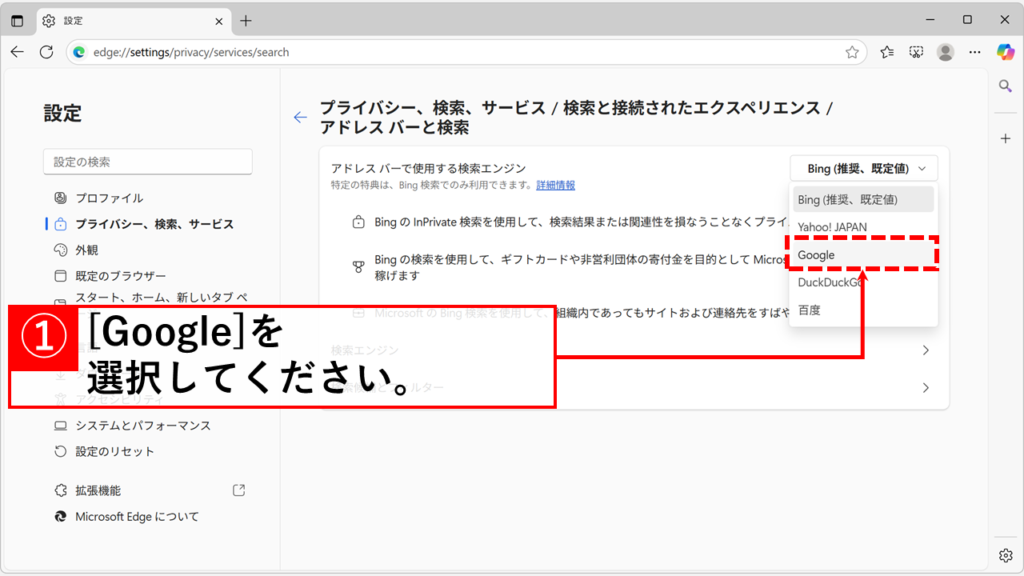
Task: Click the 外観 palette icon
Action: [60, 250]
